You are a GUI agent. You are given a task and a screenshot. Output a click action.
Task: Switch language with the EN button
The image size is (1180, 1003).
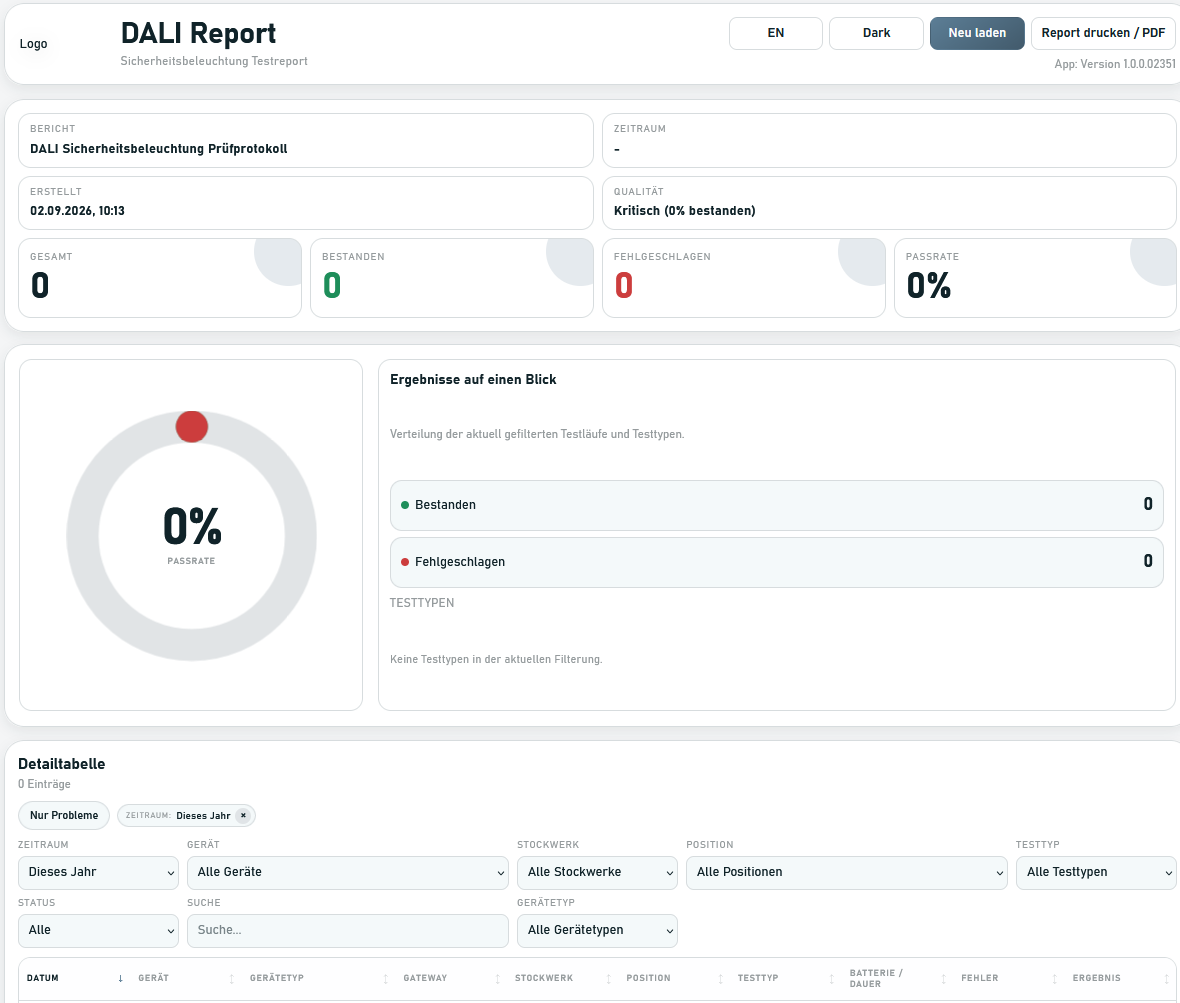click(775, 33)
